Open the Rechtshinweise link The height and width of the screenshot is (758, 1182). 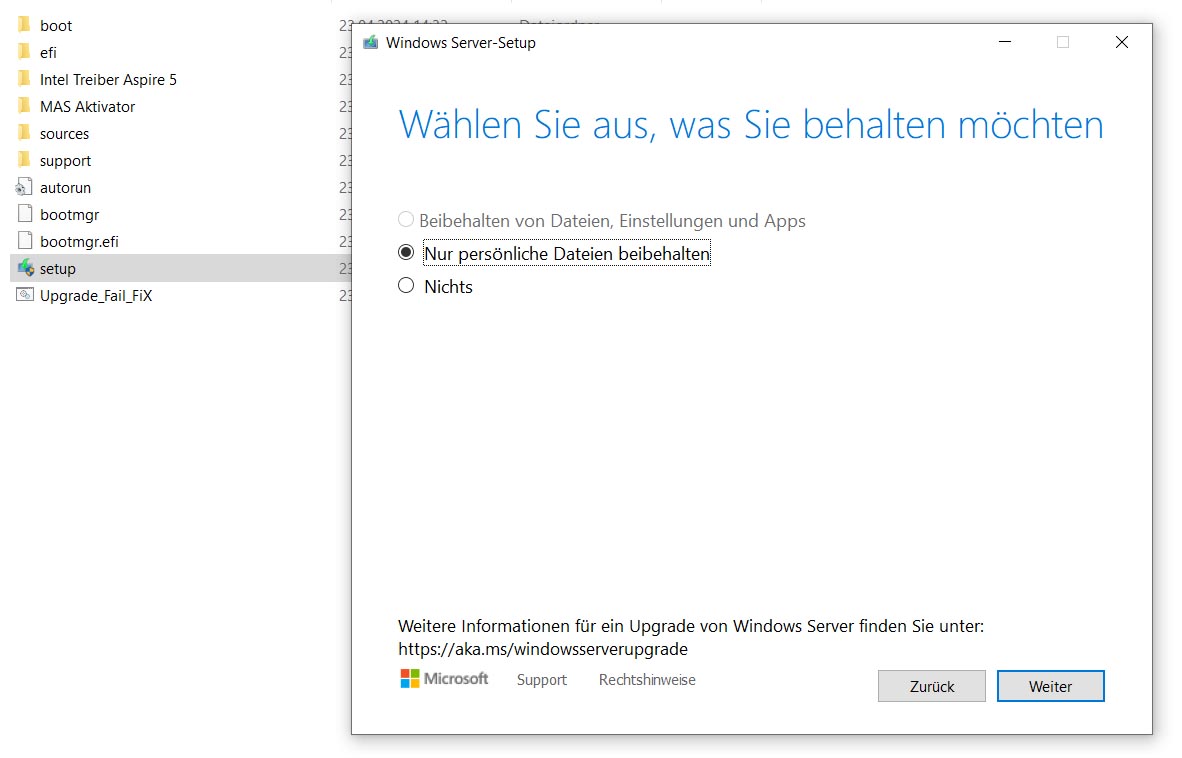(647, 680)
